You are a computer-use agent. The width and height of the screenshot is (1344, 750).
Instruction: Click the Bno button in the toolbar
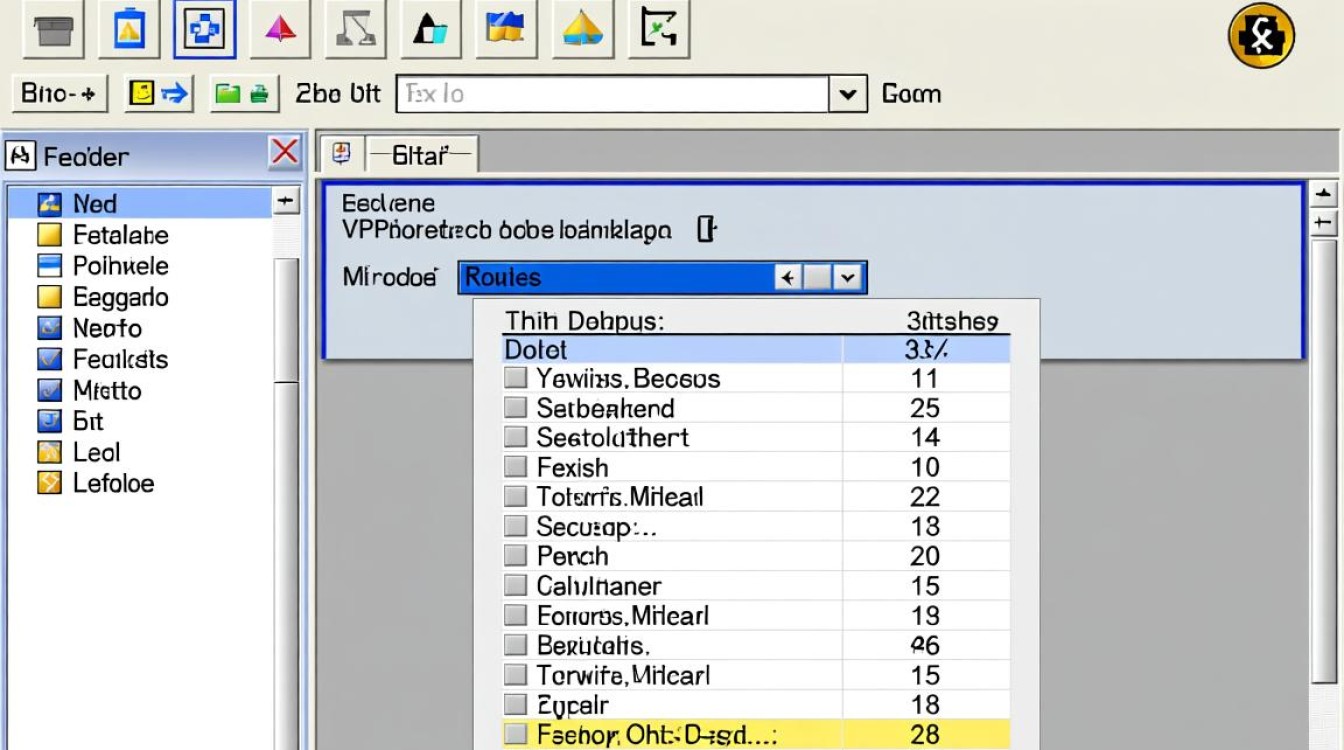coord(58,94)
